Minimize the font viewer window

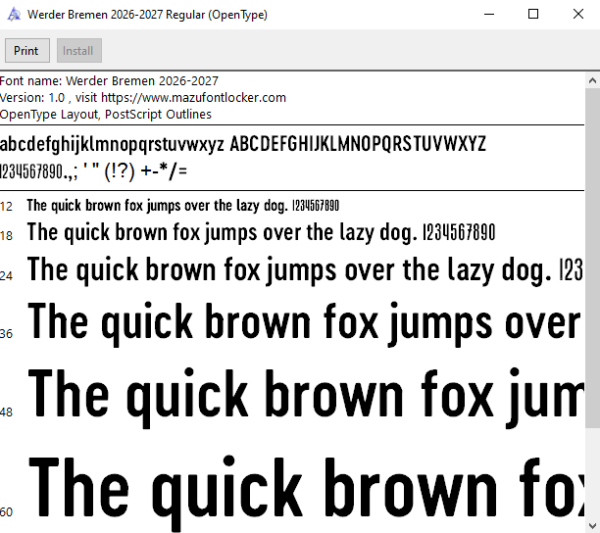pyautogui.click(x=489, y=15)
